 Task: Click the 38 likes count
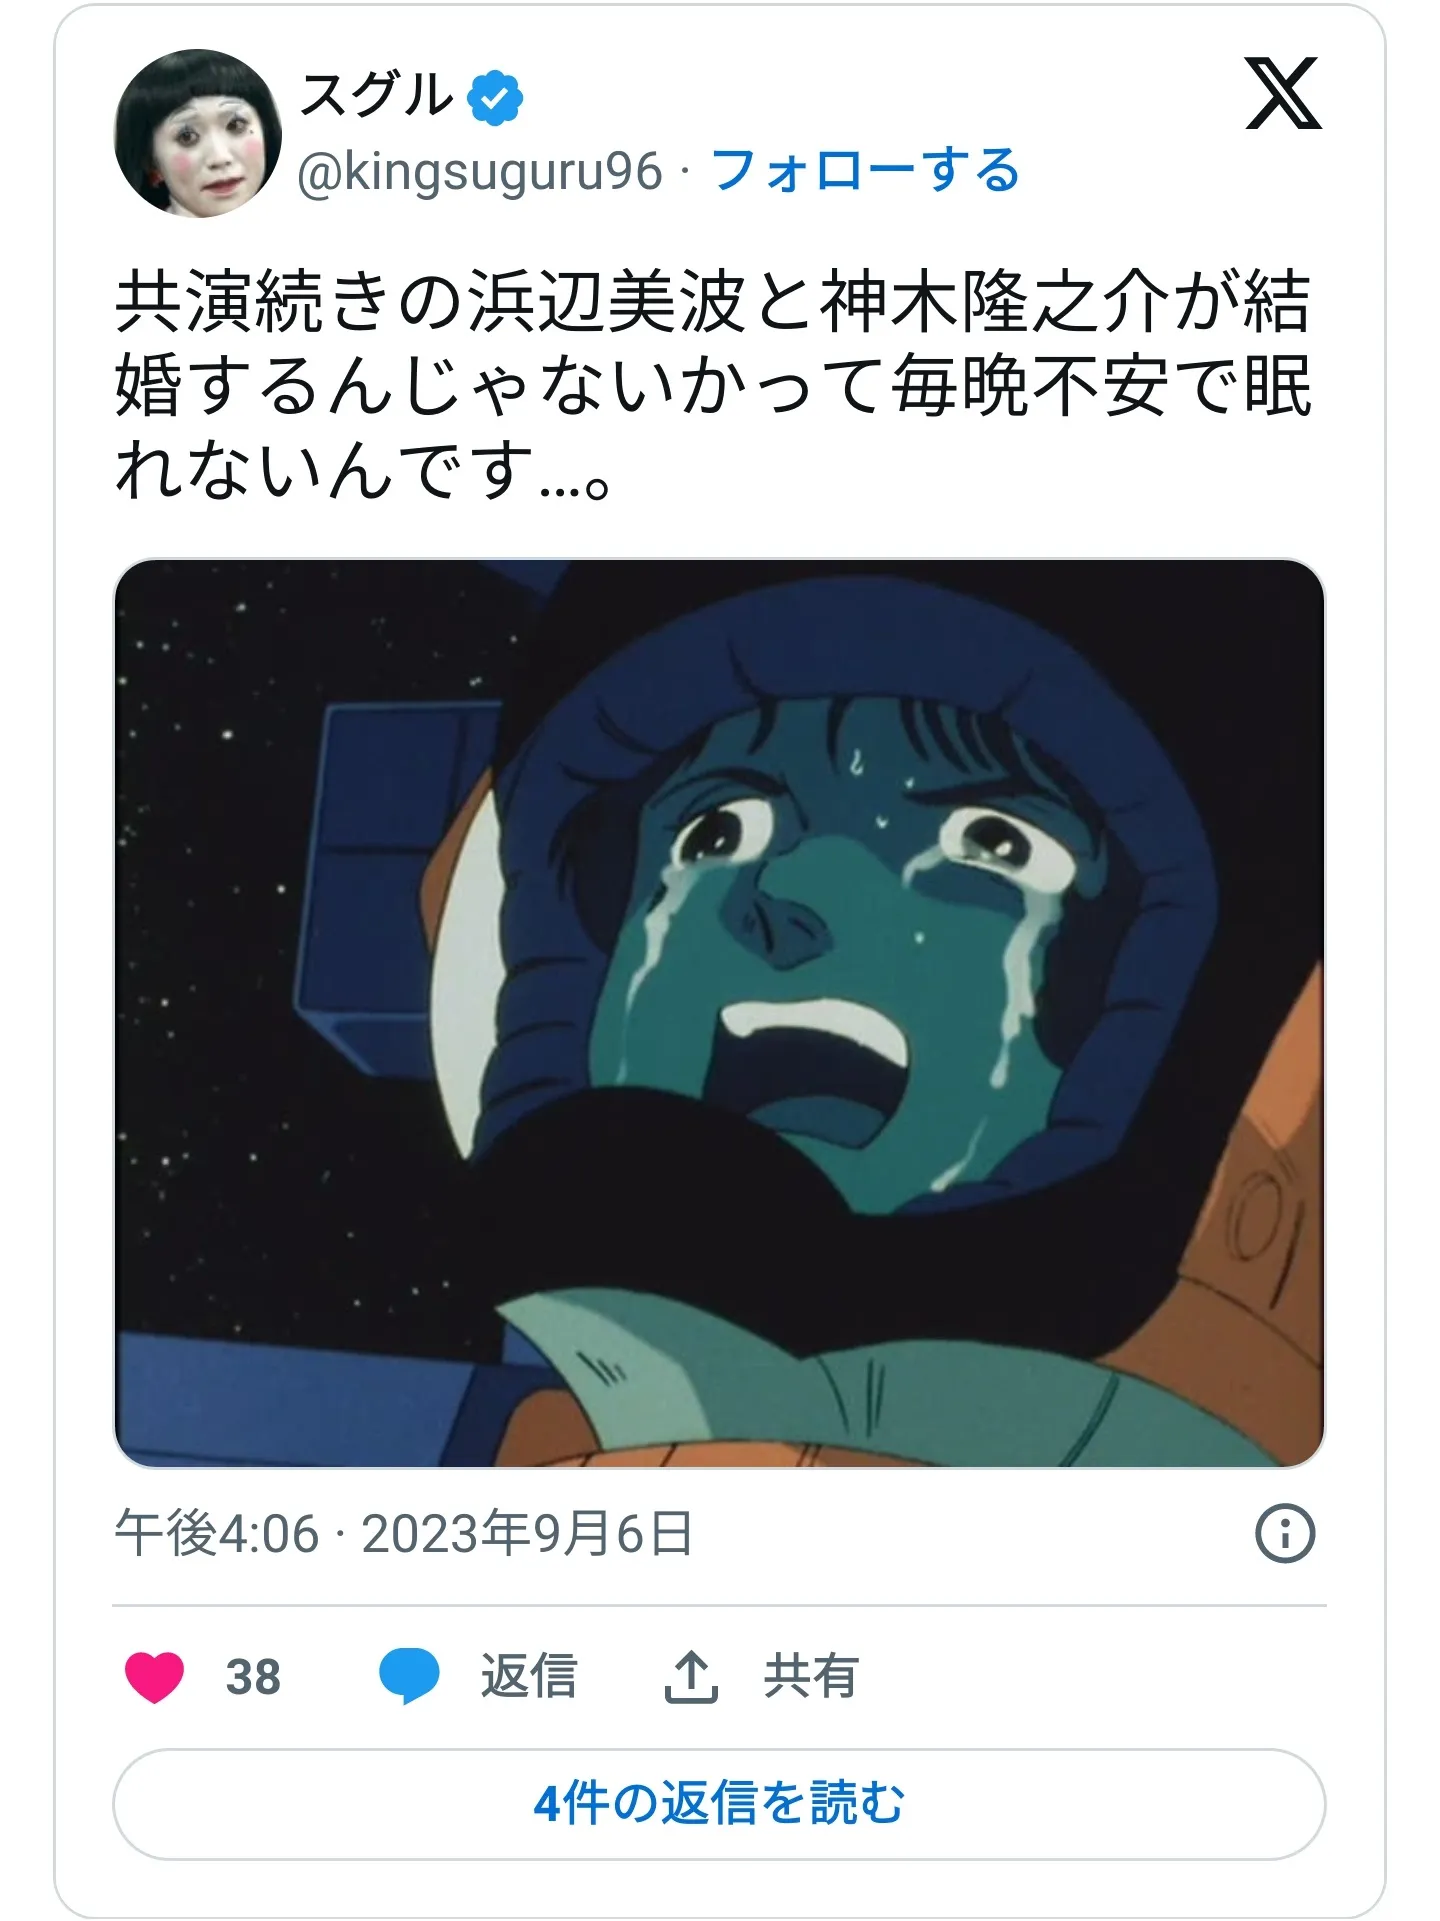(253, 1677)
